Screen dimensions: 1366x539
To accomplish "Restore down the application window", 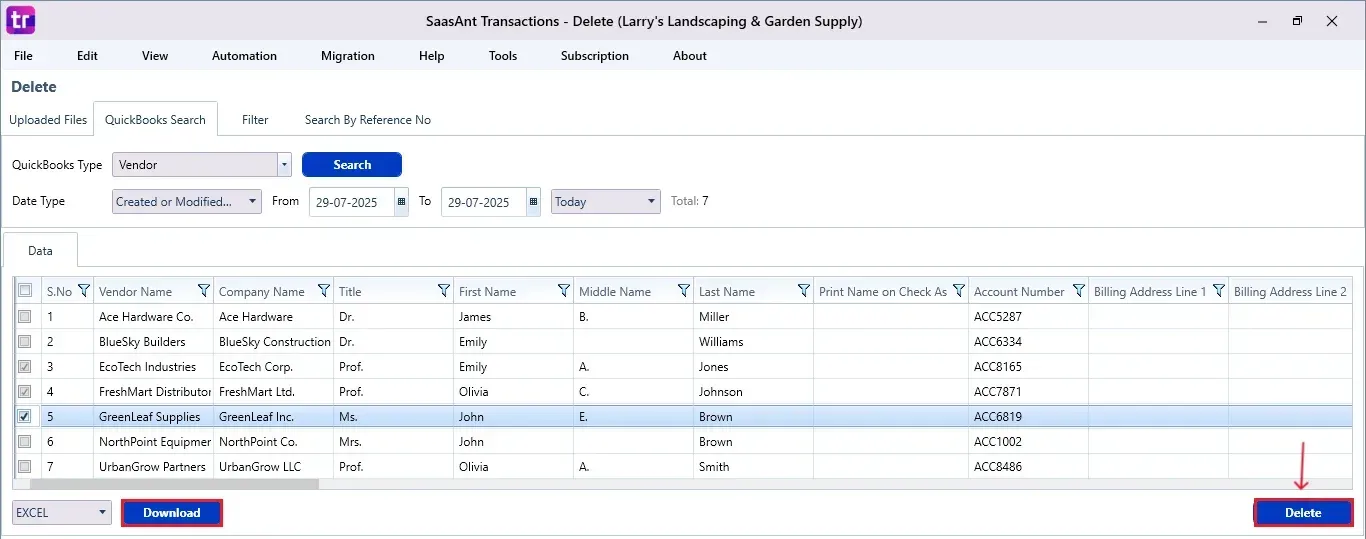I will [1297, 20].
